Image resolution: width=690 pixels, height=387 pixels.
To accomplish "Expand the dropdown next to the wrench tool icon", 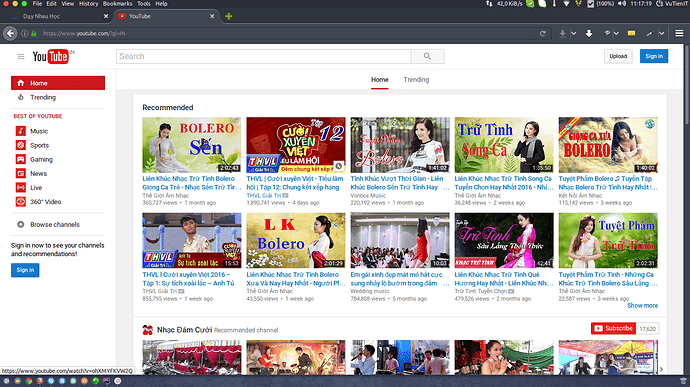I will point(661,33).
